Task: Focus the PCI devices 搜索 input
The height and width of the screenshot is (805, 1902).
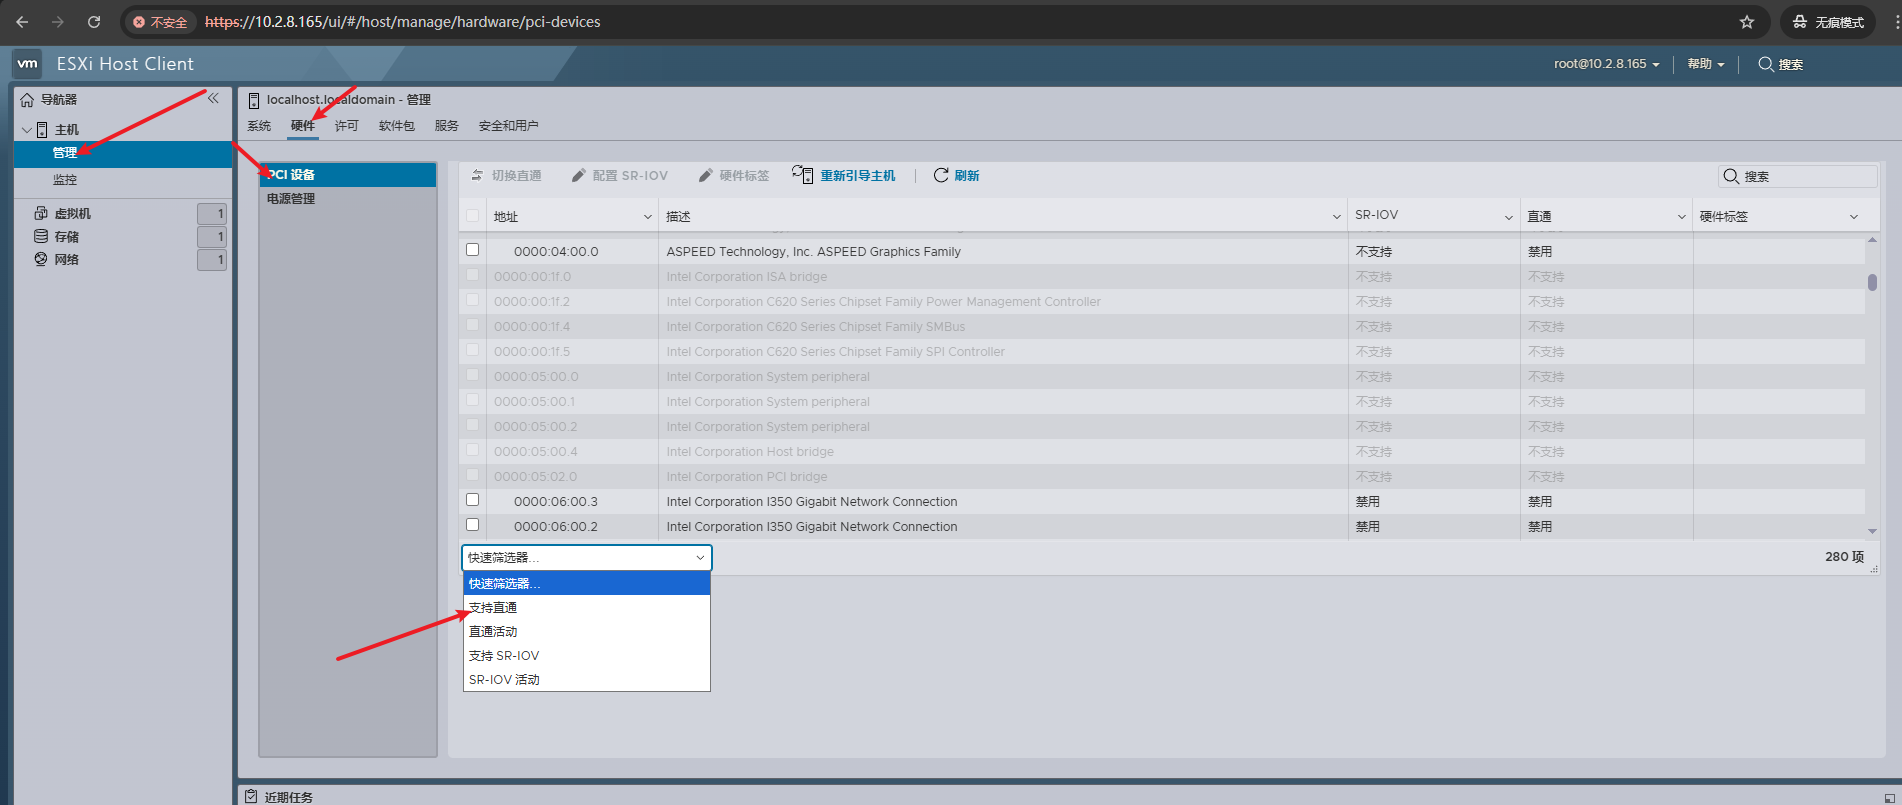Action: [x=1798, y=176]
